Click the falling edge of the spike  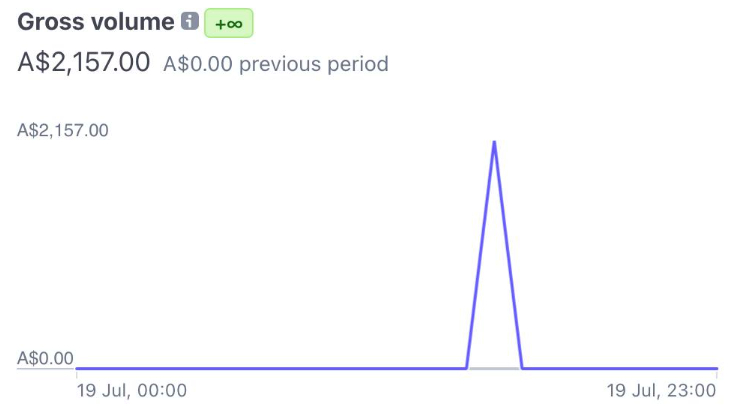[508, 255]
